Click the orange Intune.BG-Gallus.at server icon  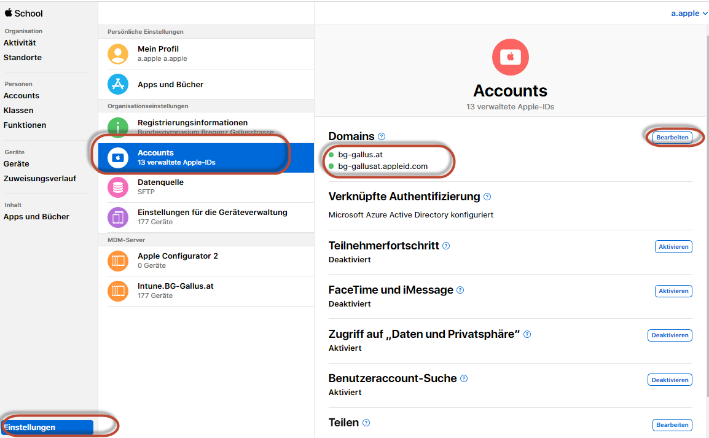click(x=118, y=291)
